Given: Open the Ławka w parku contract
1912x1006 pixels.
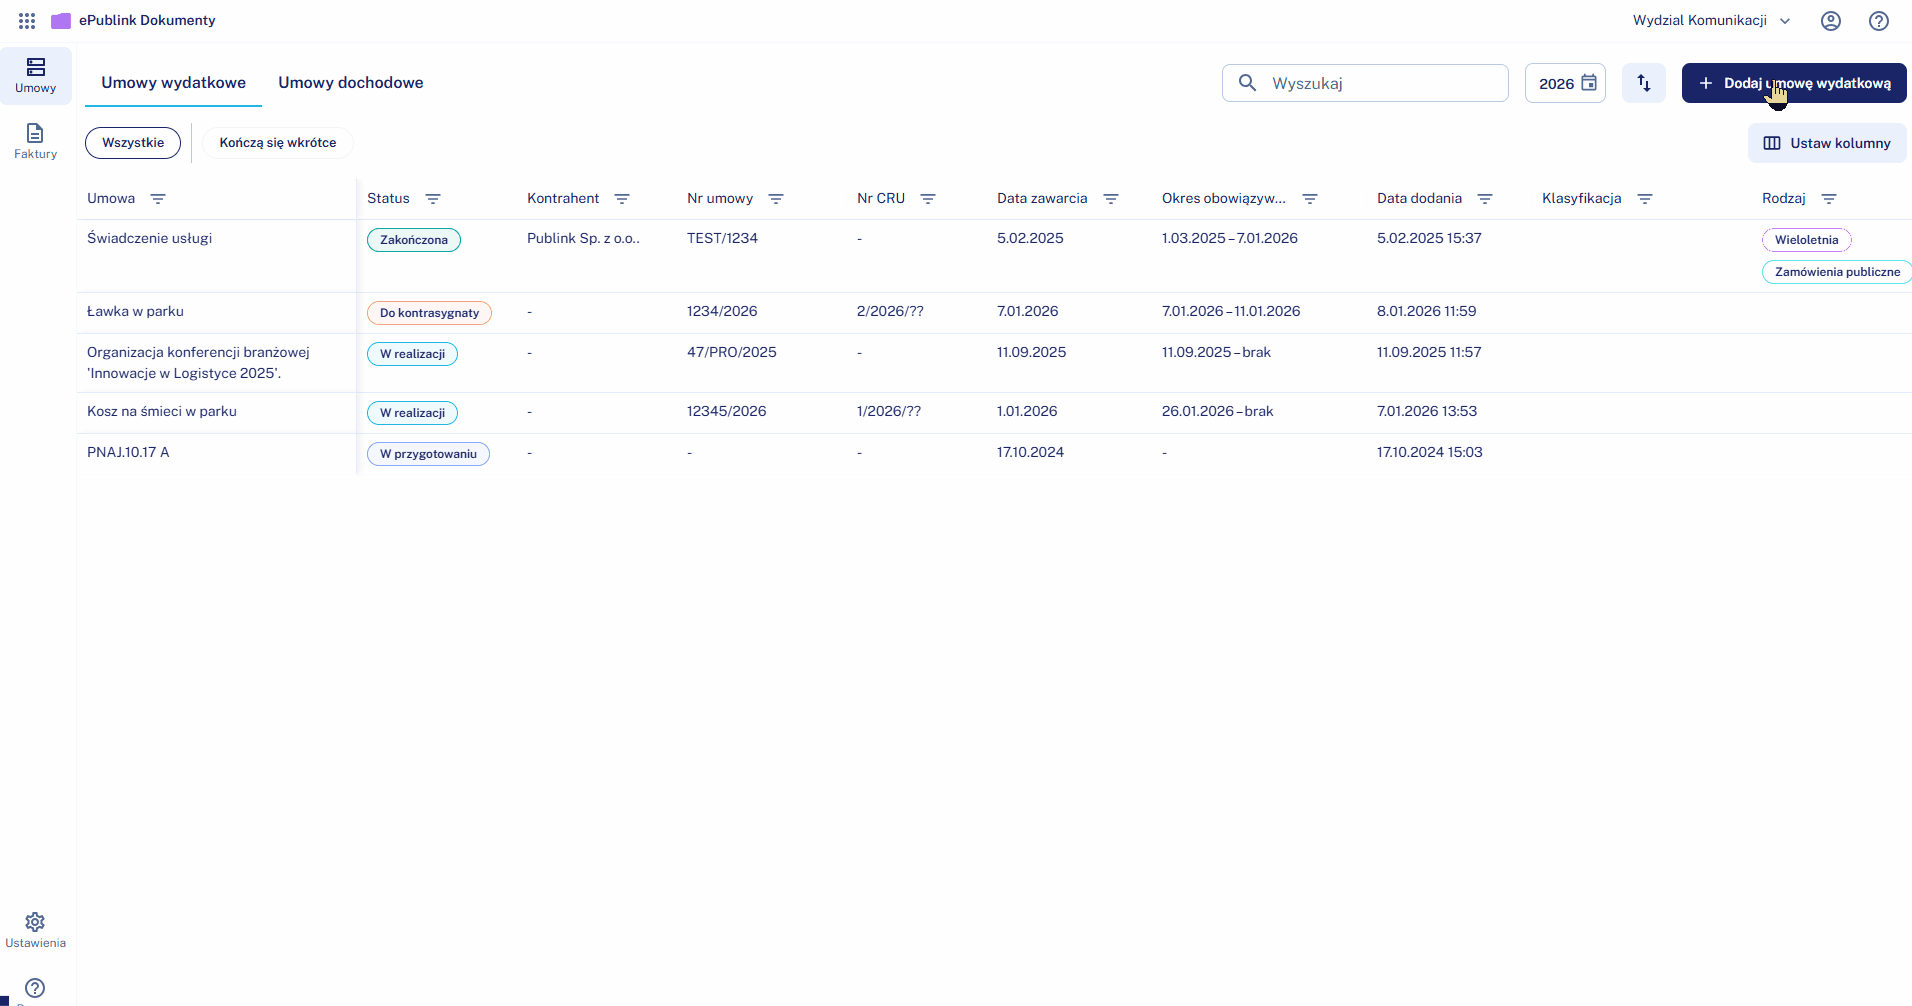Looking at the screenshot, I should click(135, 312).
